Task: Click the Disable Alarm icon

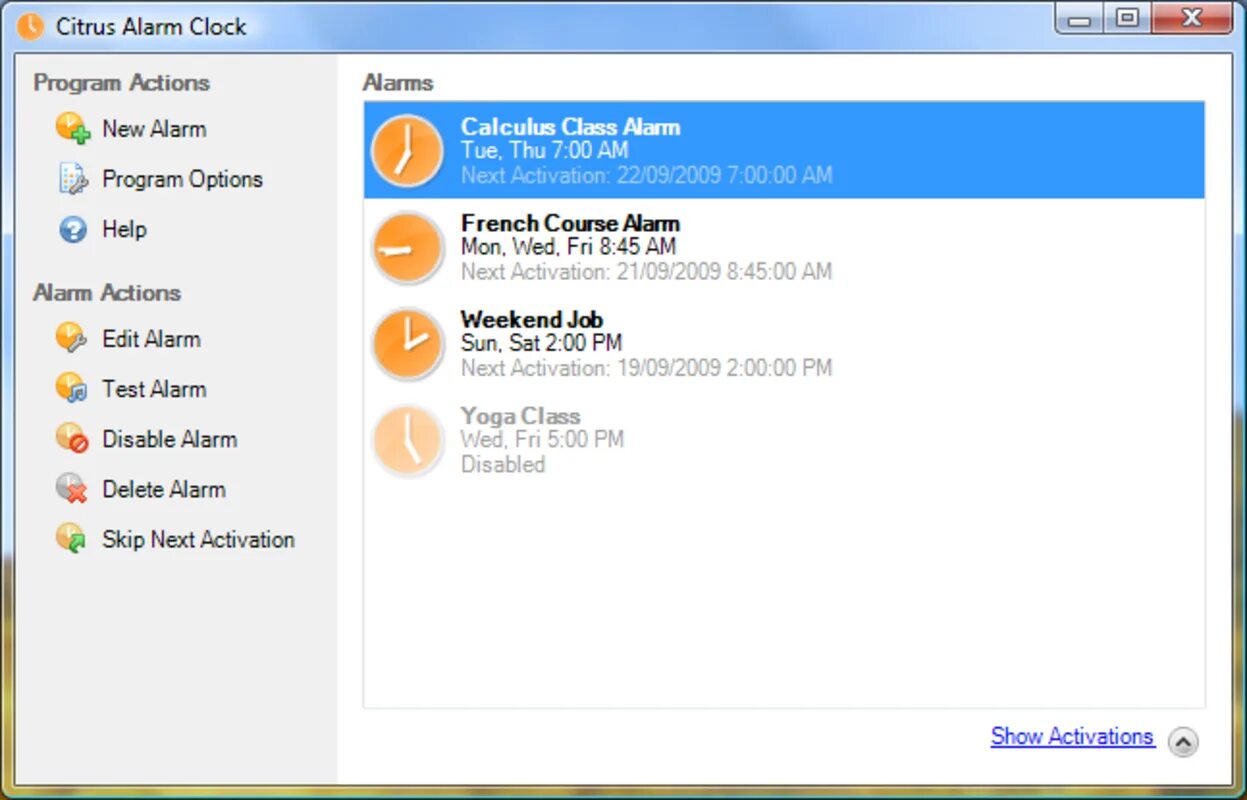Action: tap(72, 438)
